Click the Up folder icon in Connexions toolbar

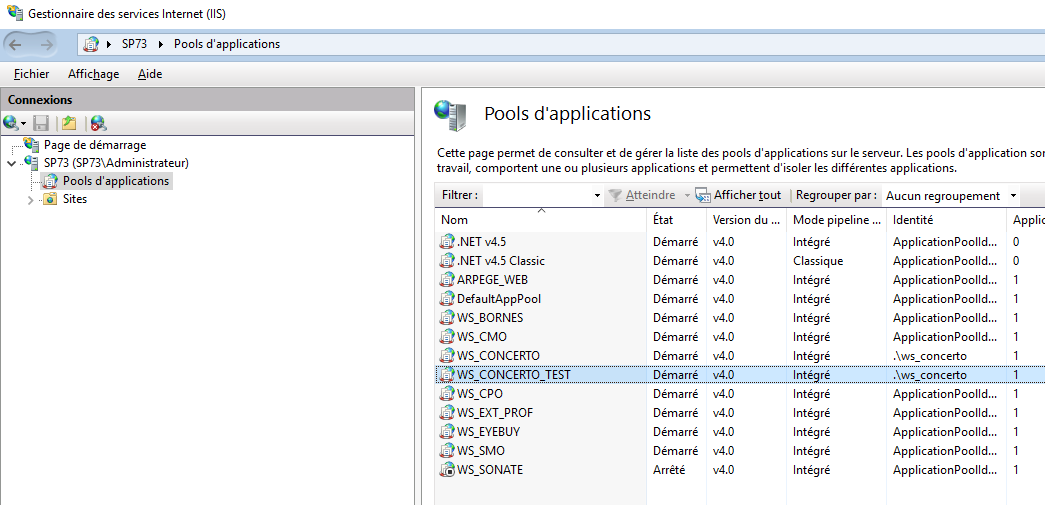click(69, 123)
